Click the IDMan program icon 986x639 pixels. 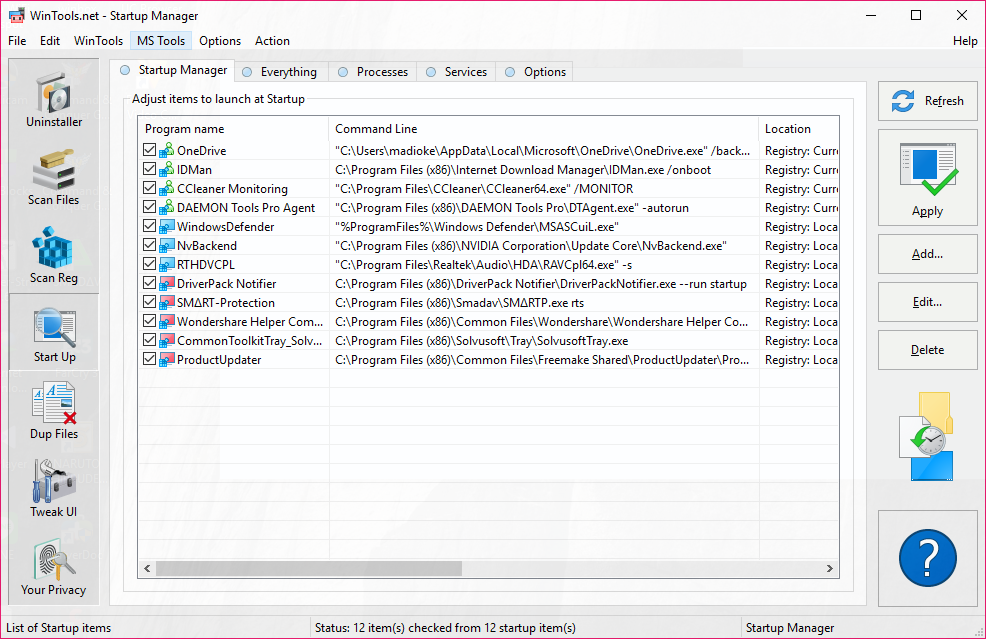tap(167, 169)
